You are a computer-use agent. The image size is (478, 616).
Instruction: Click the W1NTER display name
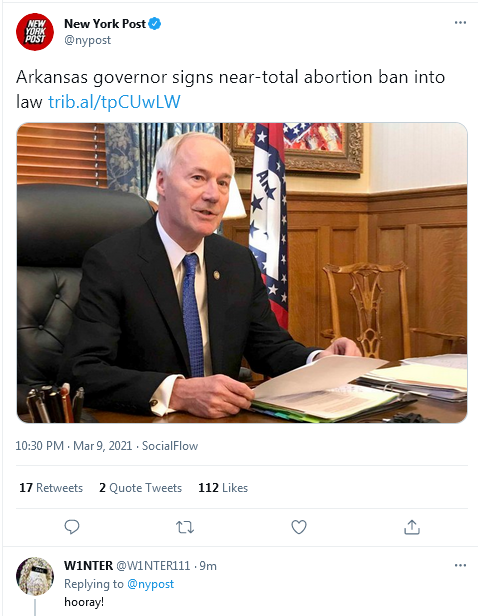coord(88,566)
